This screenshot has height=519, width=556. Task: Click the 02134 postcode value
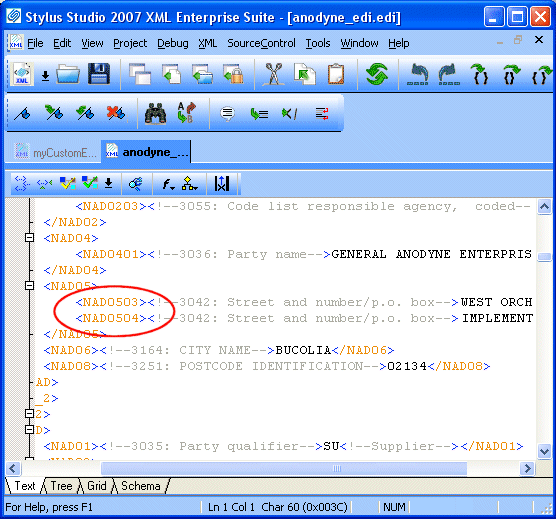click(x=407, y=366)
